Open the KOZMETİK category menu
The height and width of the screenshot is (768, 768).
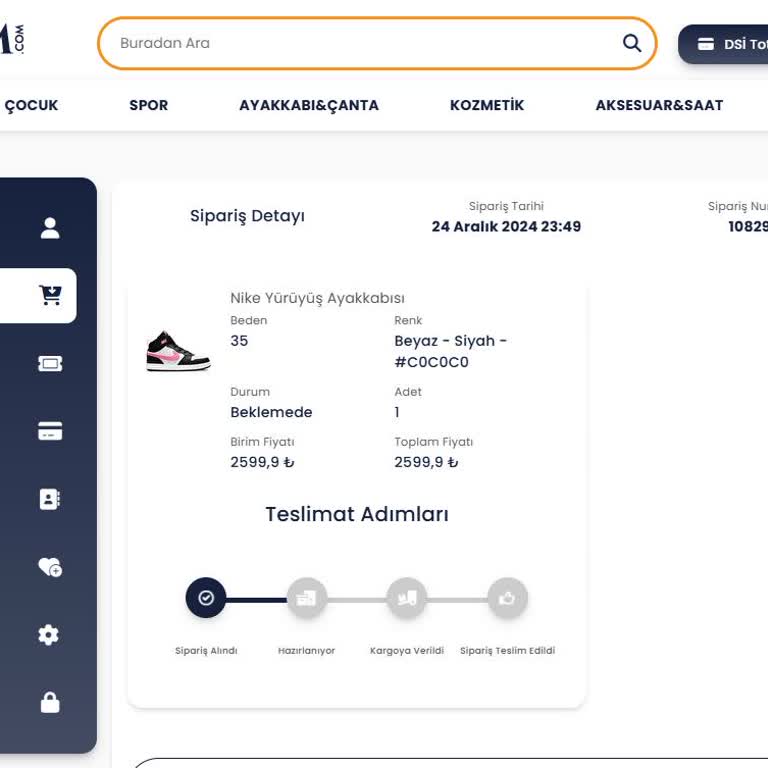[x=487, y=105]
